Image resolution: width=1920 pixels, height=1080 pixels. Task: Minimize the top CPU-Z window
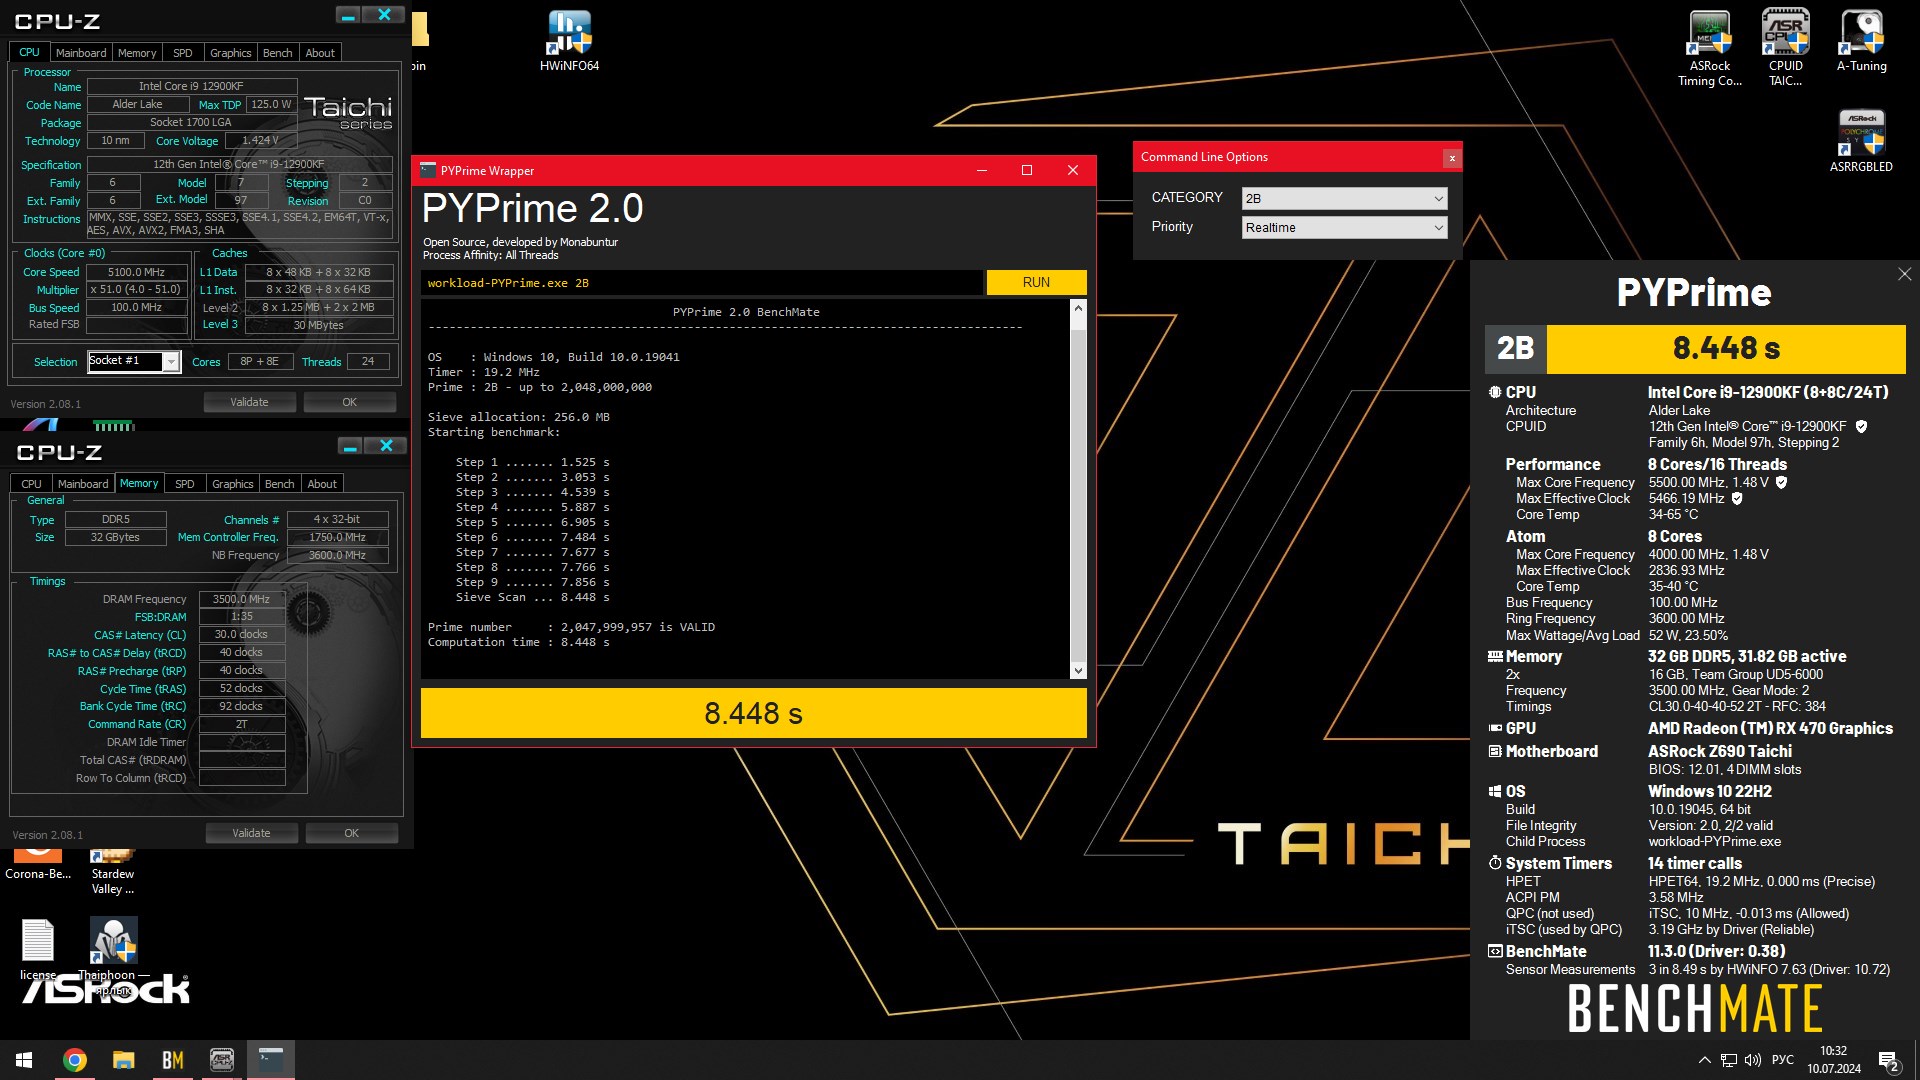(x=348, y=15)
